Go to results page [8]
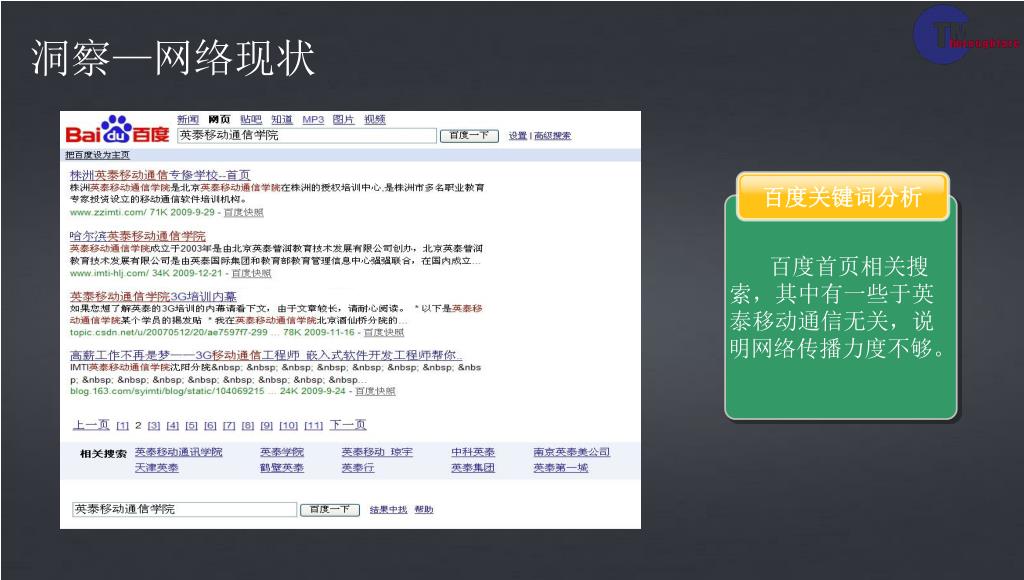This screenshot has height=580, width=1024. tap(248, 426)
